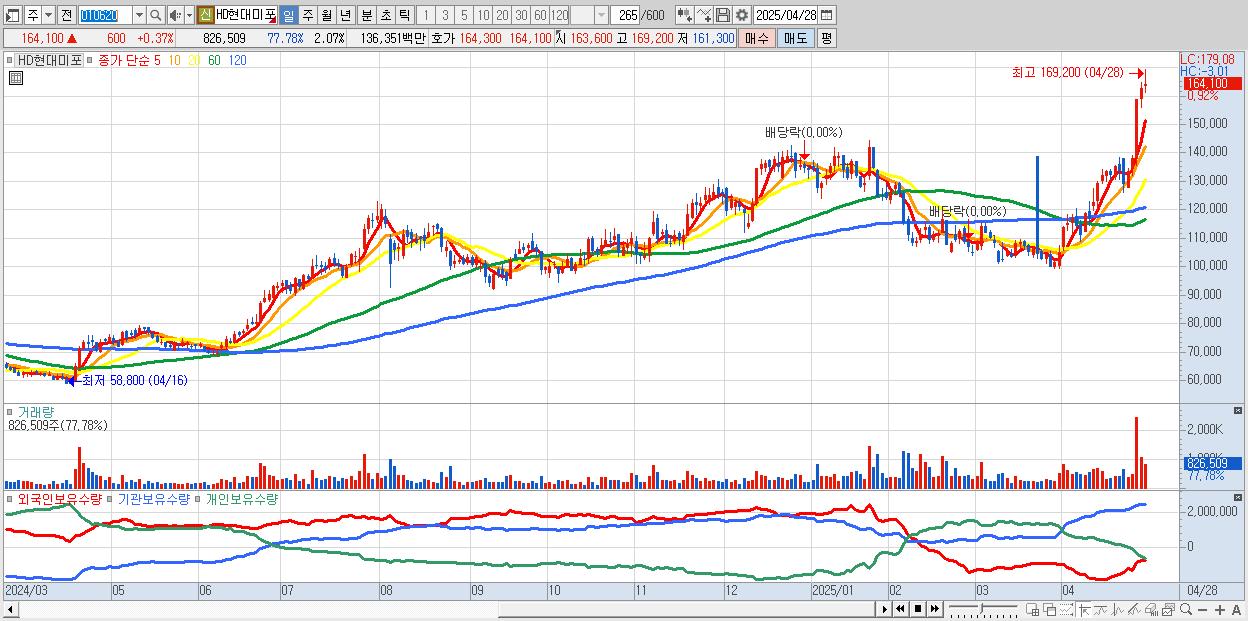Image resolution: width=1248 pixels, height=621 pixels.
Task: Click the 매도 sell button
Action: coord(795,38)
